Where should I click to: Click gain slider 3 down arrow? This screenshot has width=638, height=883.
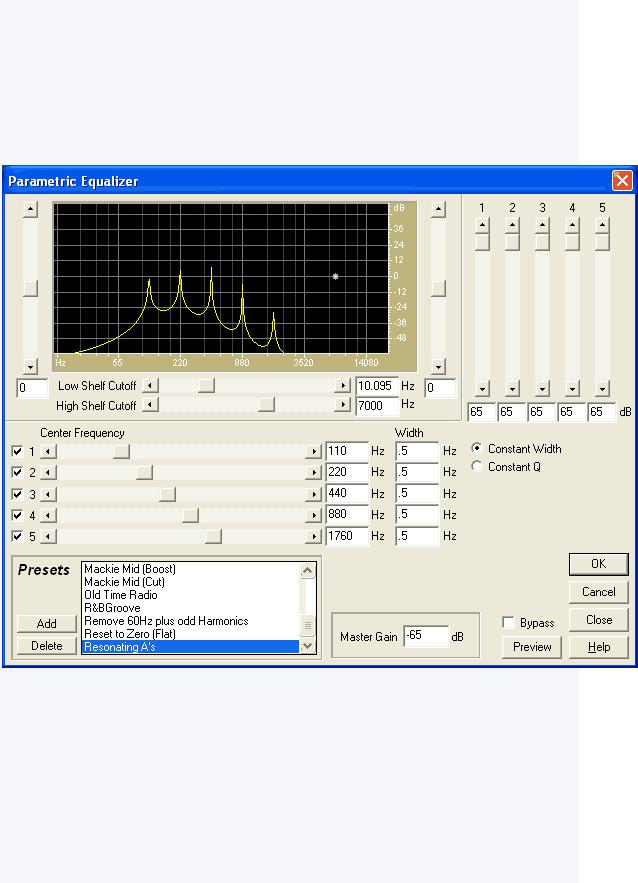tap(542, 389)
